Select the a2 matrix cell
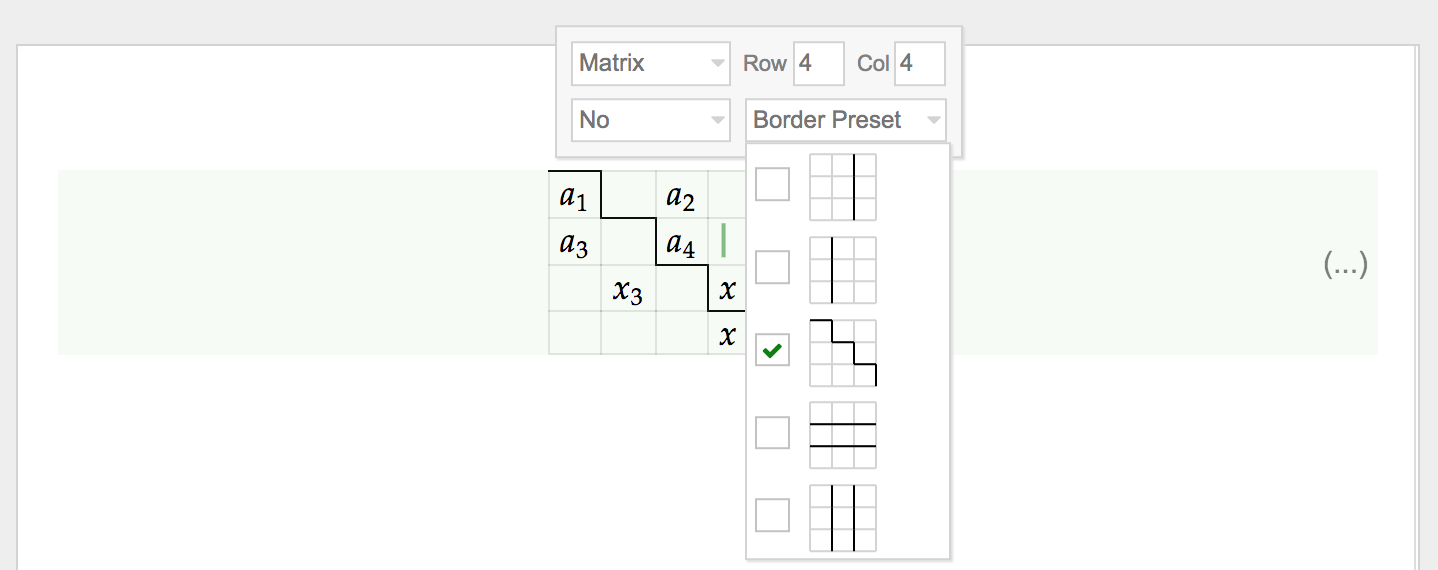The height and width of the screenshot is (570, 1438). [x=681, y=195]
